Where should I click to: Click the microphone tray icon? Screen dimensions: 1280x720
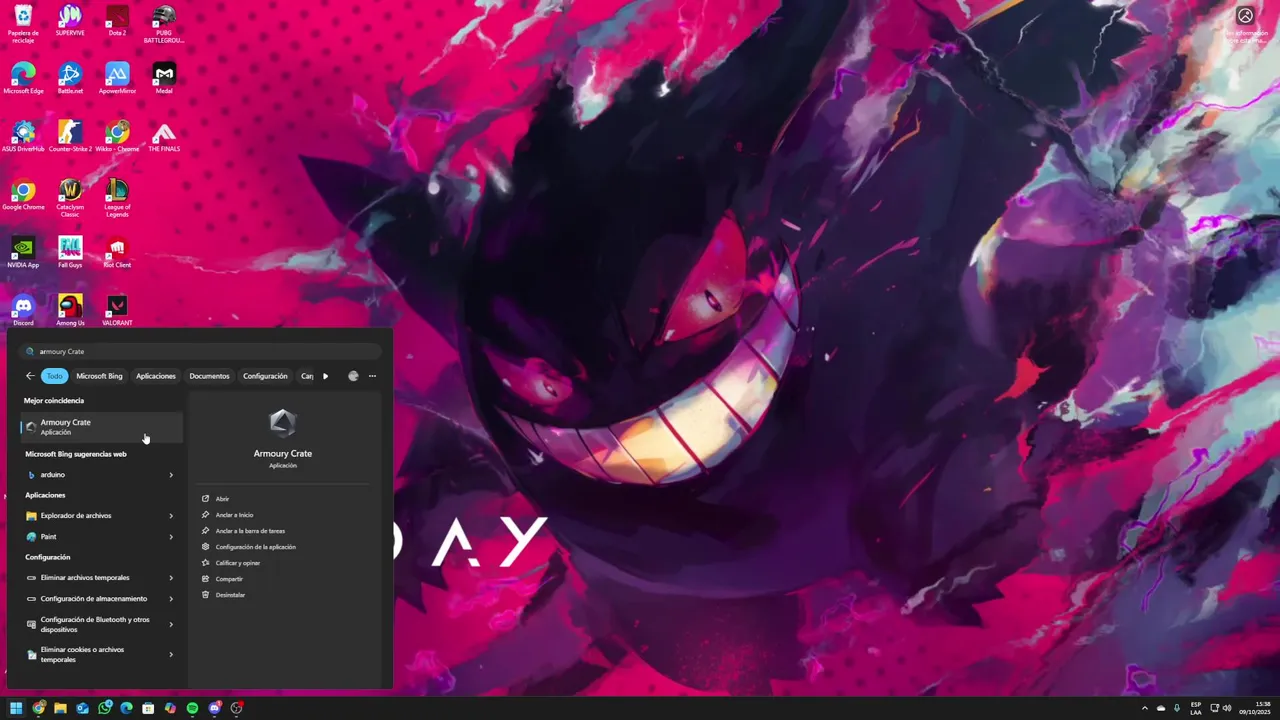click(1177, 708)
